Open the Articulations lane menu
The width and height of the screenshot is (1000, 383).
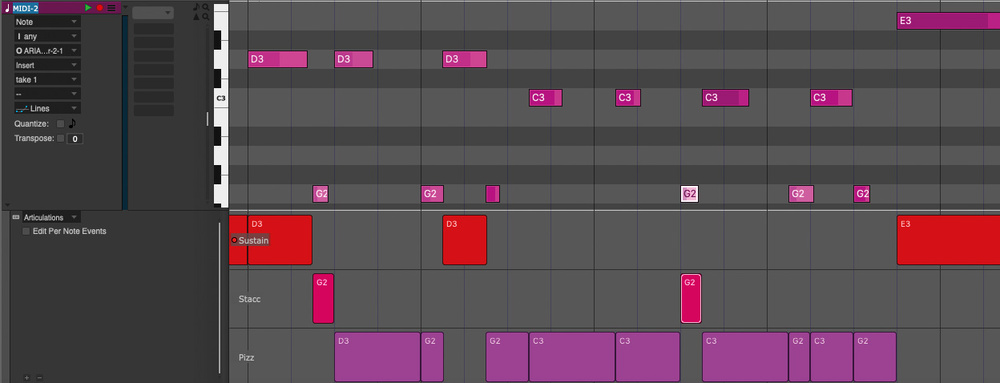coord(52,217)
